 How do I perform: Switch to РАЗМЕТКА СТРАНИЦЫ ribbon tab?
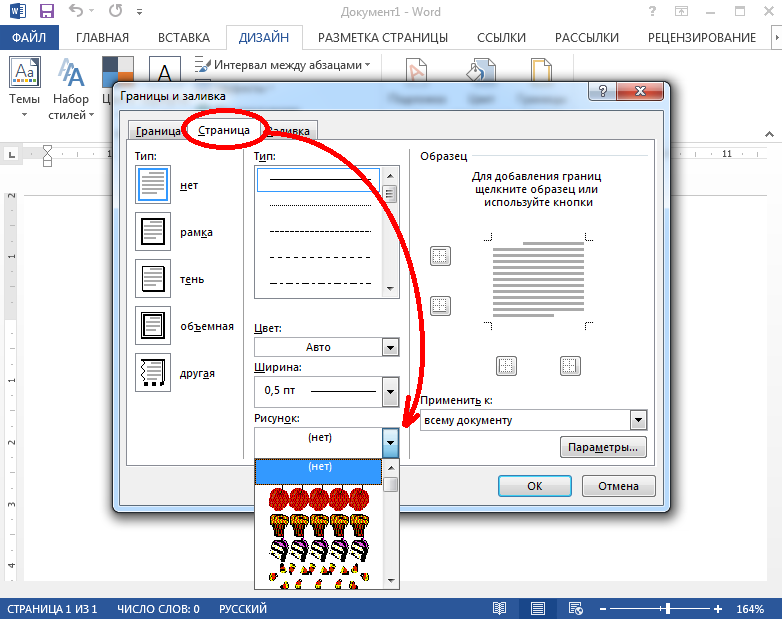(383, 37)
